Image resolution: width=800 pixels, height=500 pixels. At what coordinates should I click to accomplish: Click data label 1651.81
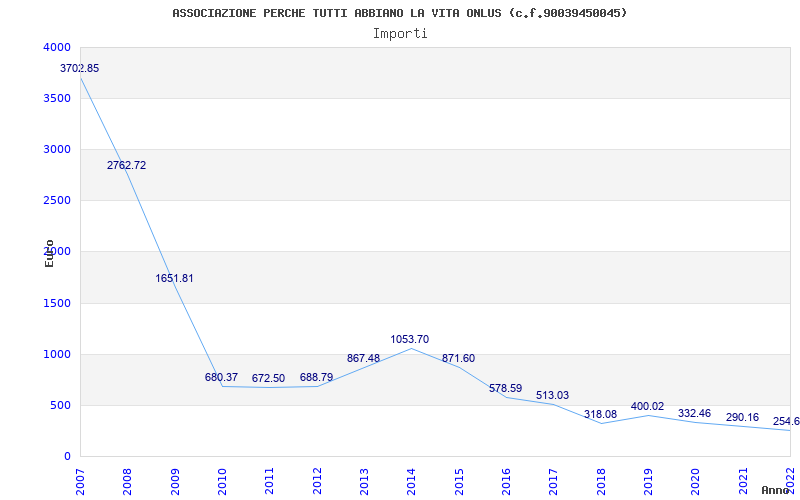[174, 279]
